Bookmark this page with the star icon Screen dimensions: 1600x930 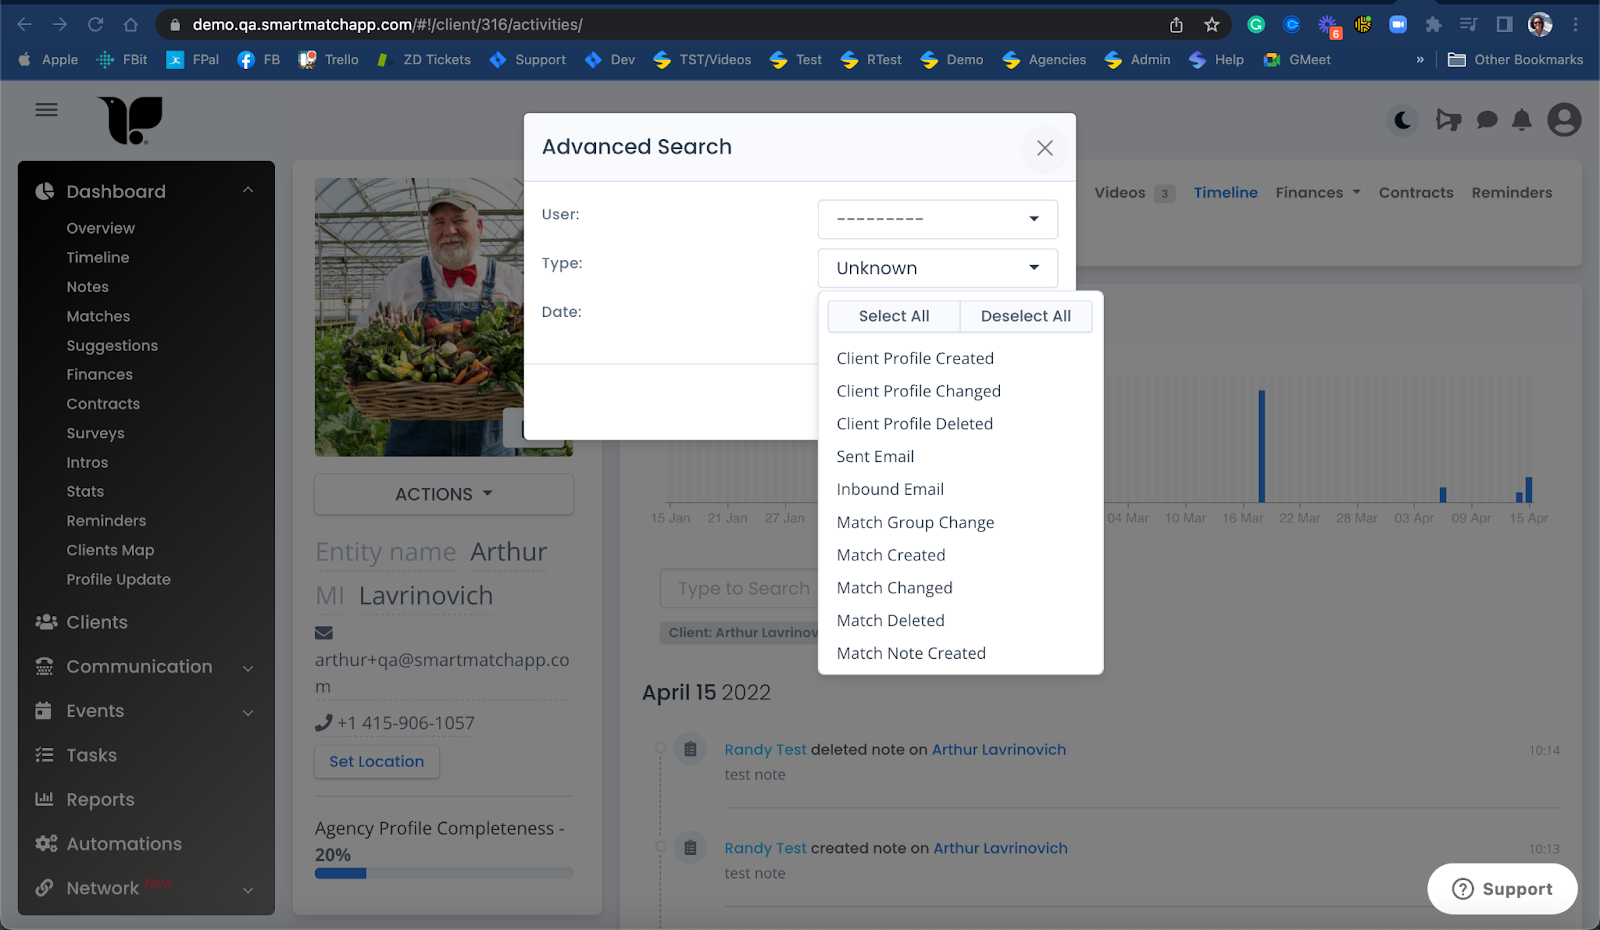[1212, 25]
